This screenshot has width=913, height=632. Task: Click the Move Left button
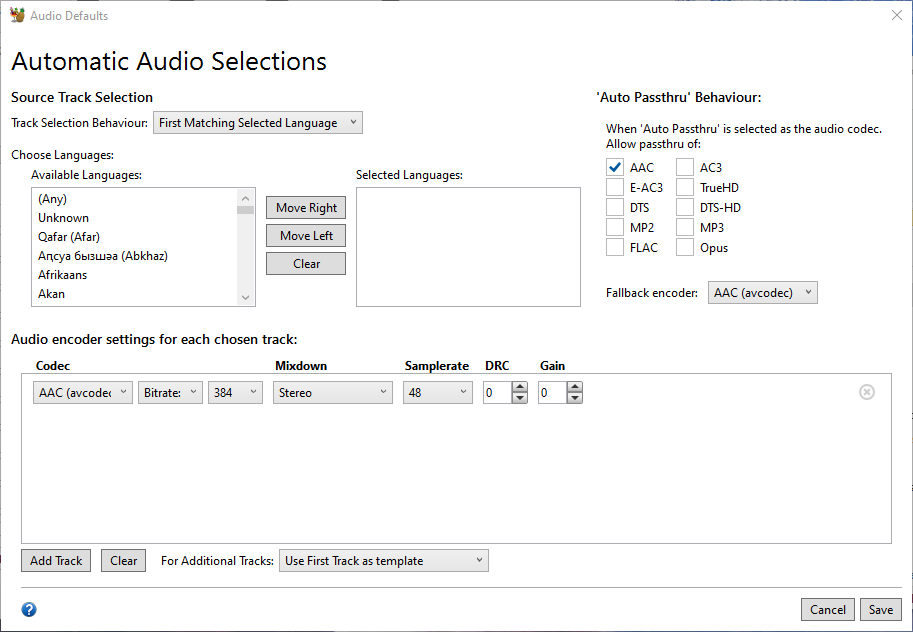click(306, 235)
